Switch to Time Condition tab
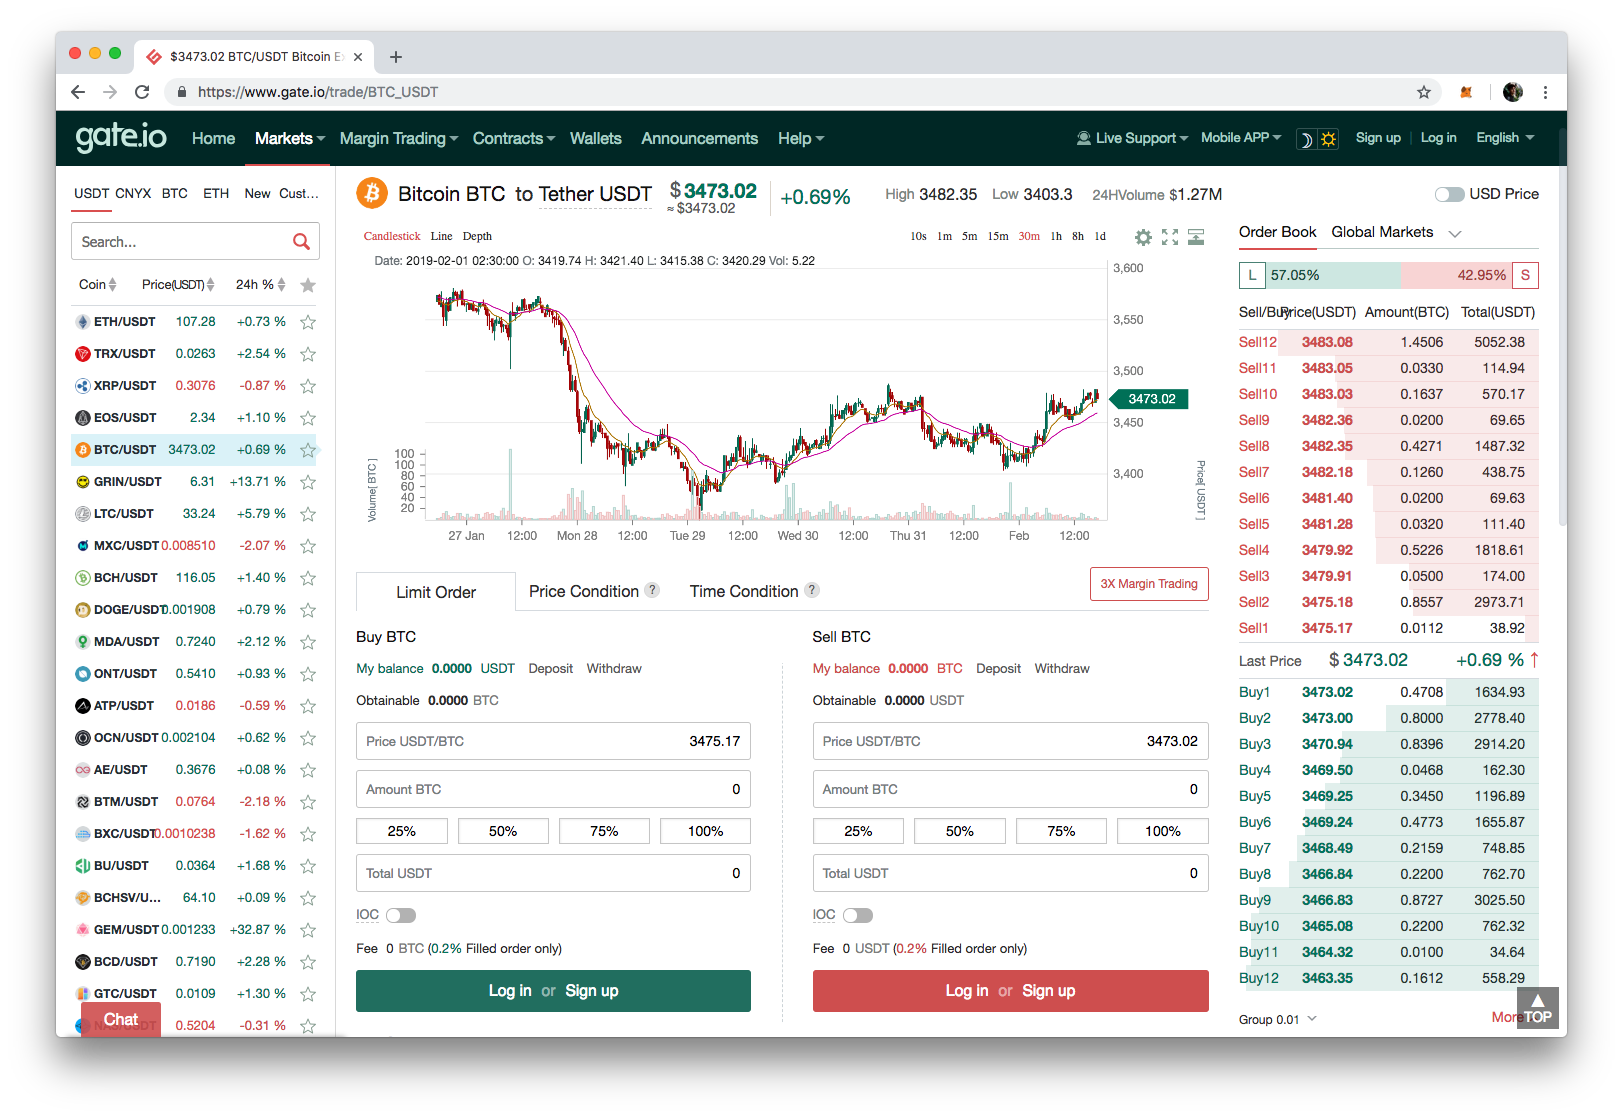 [x=744, y=591]
